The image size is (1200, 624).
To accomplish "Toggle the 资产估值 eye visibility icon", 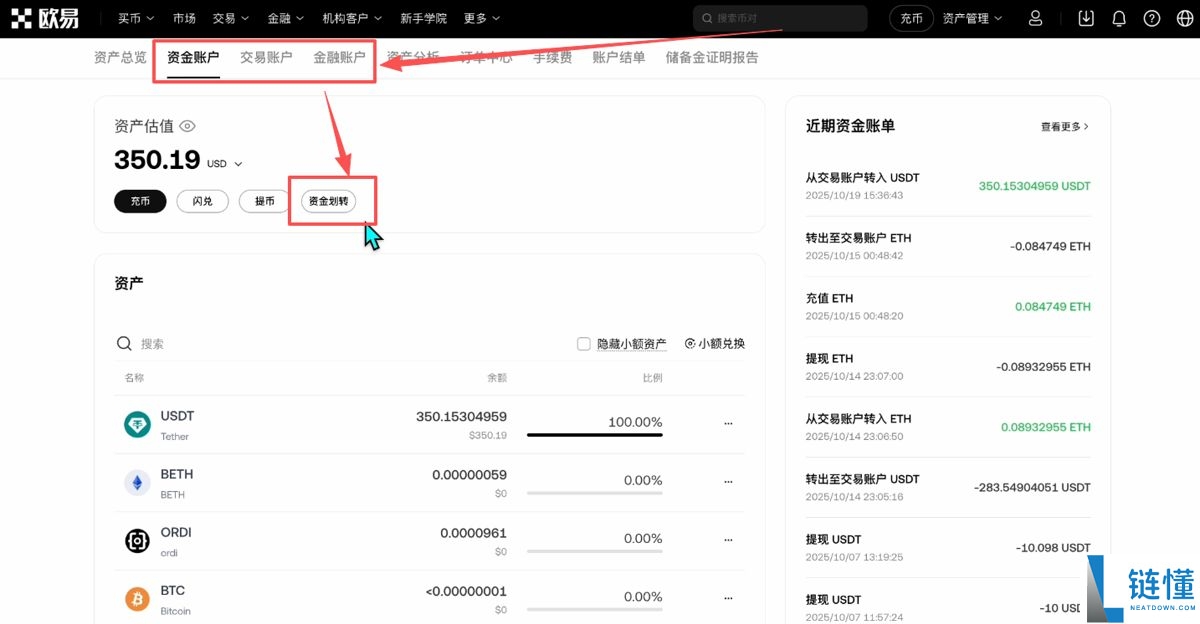I will click(188, 126).
